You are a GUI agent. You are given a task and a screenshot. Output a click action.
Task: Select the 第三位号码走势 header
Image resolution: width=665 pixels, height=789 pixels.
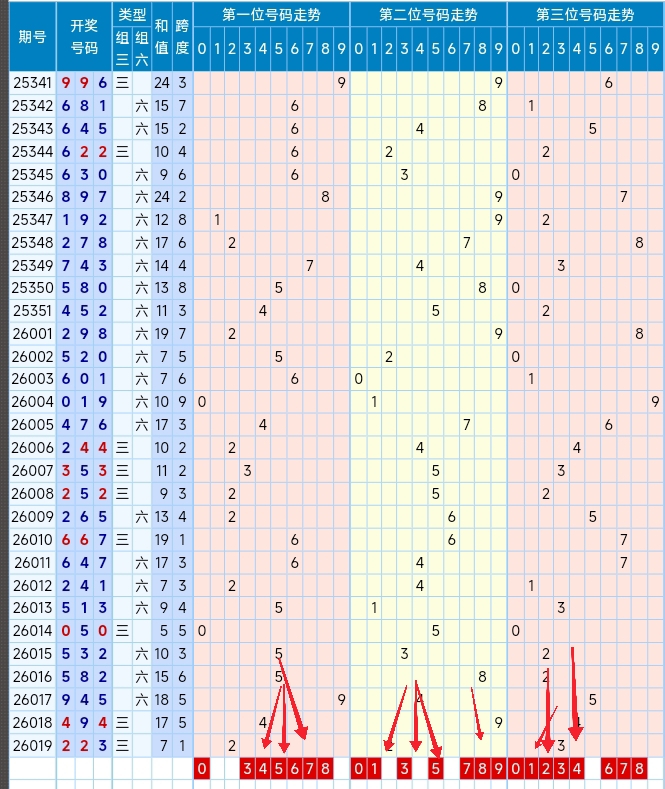585,15
